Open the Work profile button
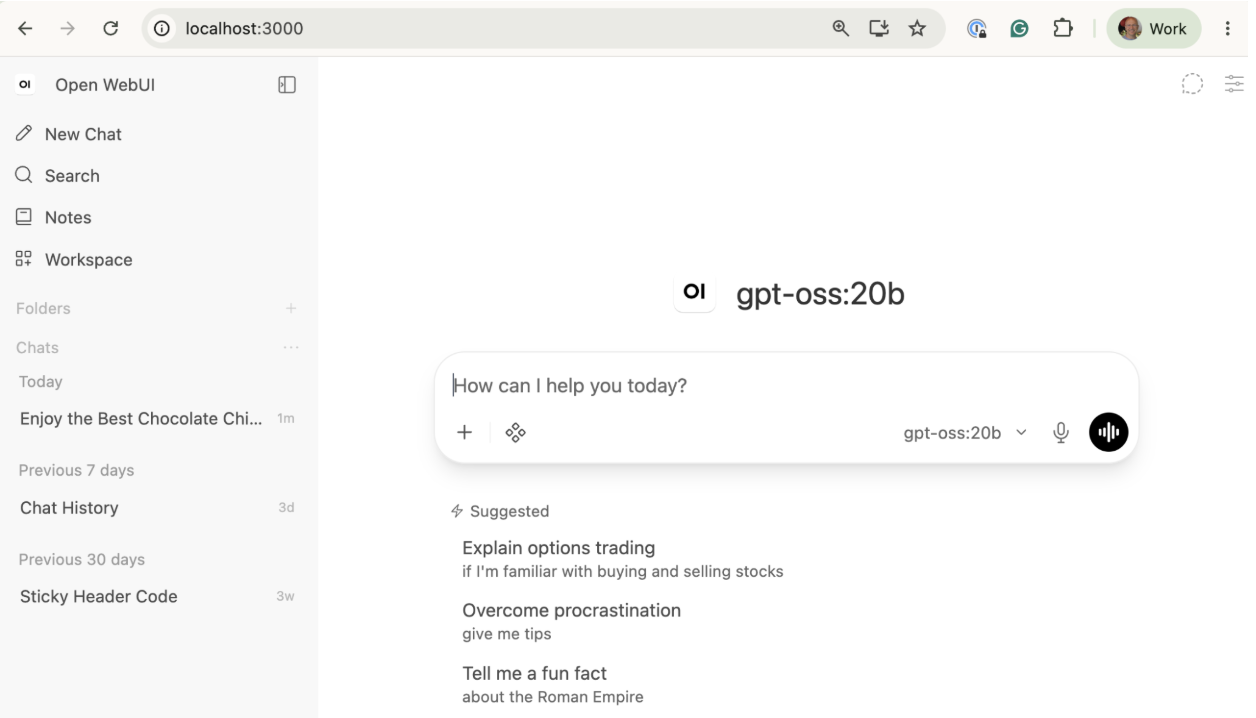 pyautogui.click(x=1153, y=29)
